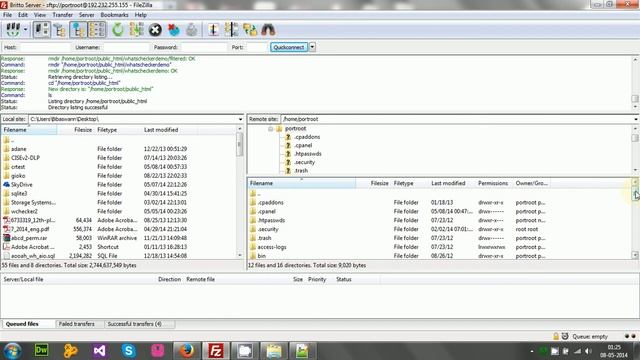The width and height of the screenshot is (640, 360).
Task: Click the speed limit icon beside Queue: empty
Action: pos(565,336)
